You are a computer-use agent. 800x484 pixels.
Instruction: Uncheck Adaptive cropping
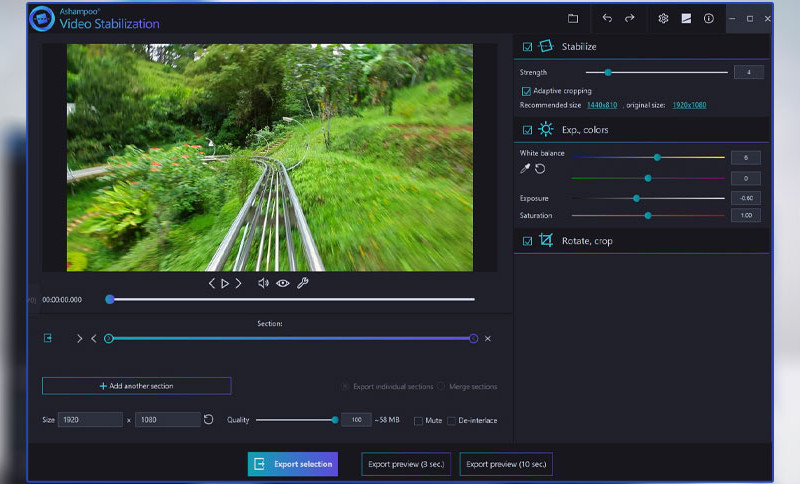(x=526, y=91)
